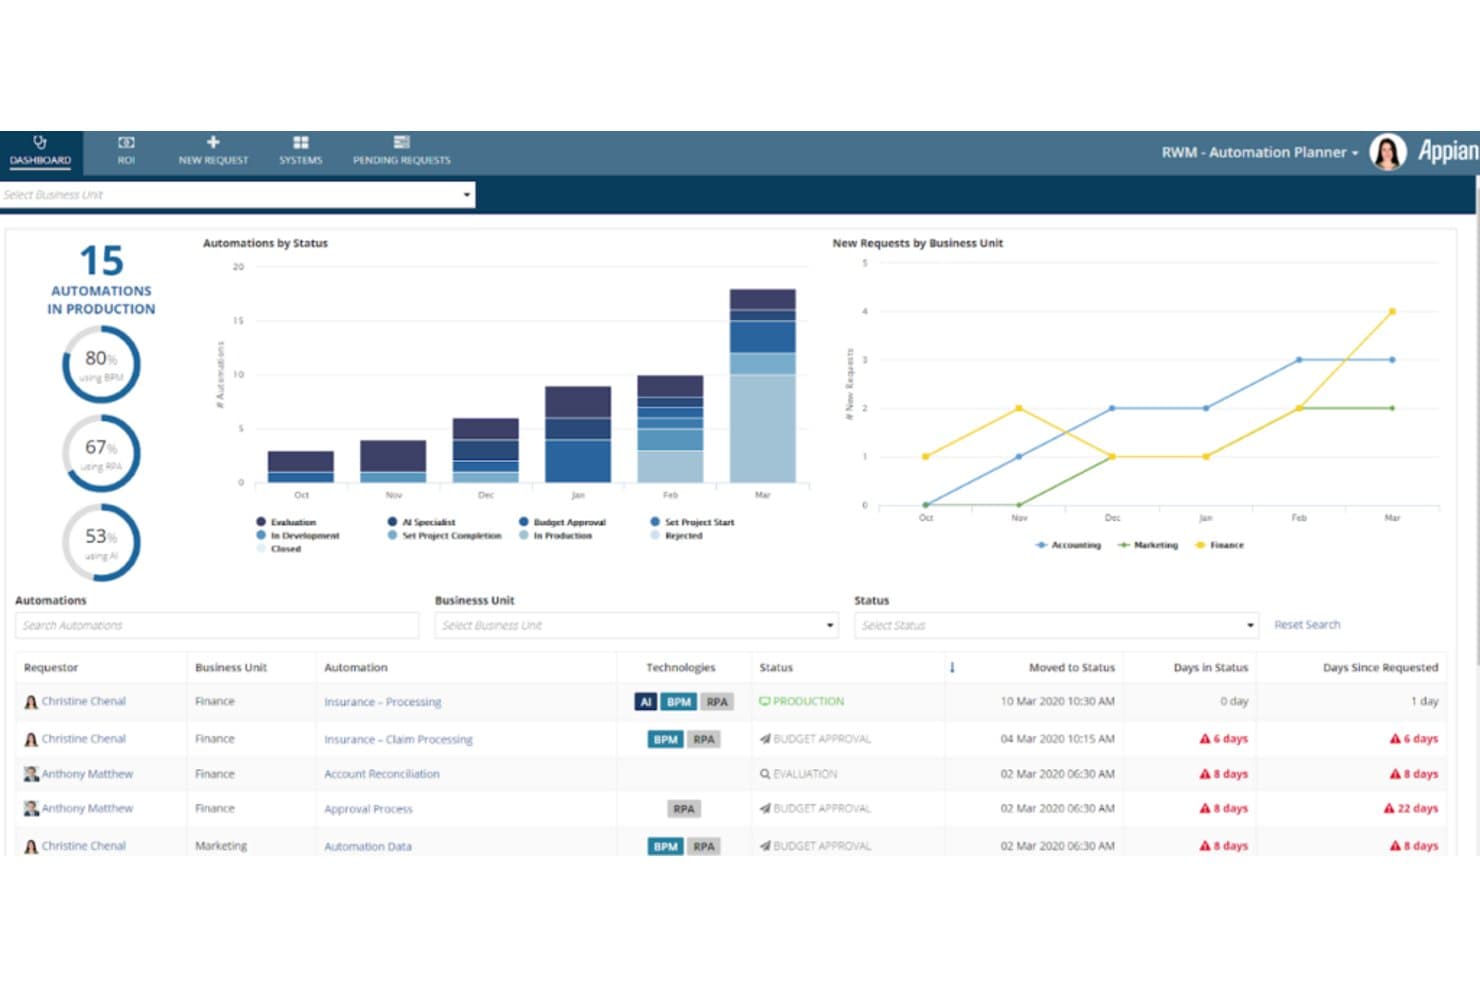Sort table by Requestor column header
Screen dimensions: 1480x987
coord(51,667)
